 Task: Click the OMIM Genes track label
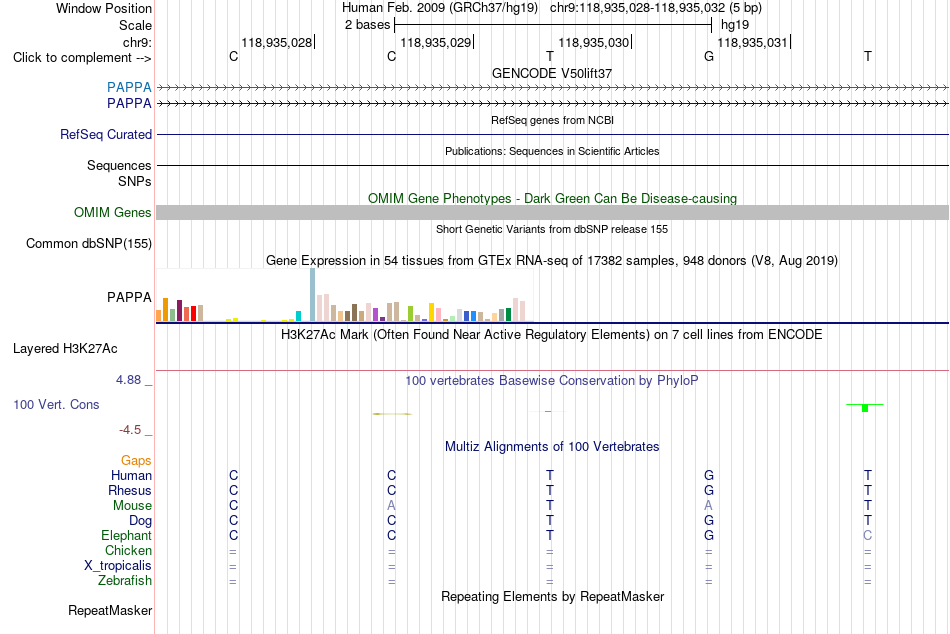pyautogui.click(x=113, y=213)
